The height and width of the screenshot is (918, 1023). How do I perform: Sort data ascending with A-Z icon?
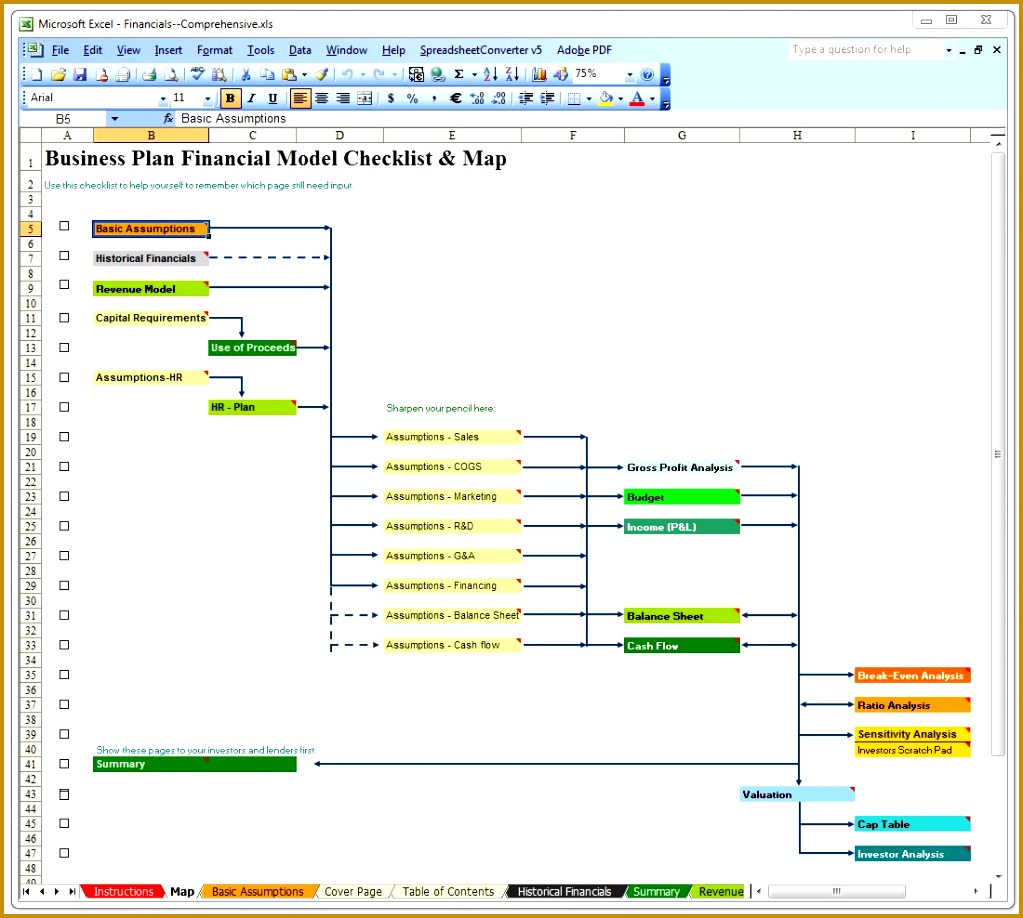click(x=489, y=73)
